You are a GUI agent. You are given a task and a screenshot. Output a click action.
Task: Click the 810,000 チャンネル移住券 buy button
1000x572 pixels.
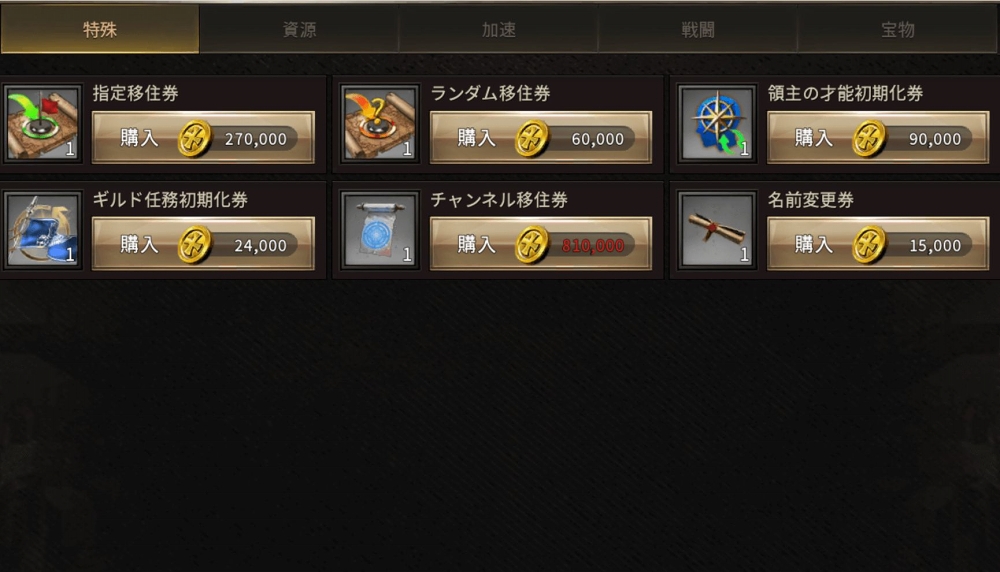(541, 244)
